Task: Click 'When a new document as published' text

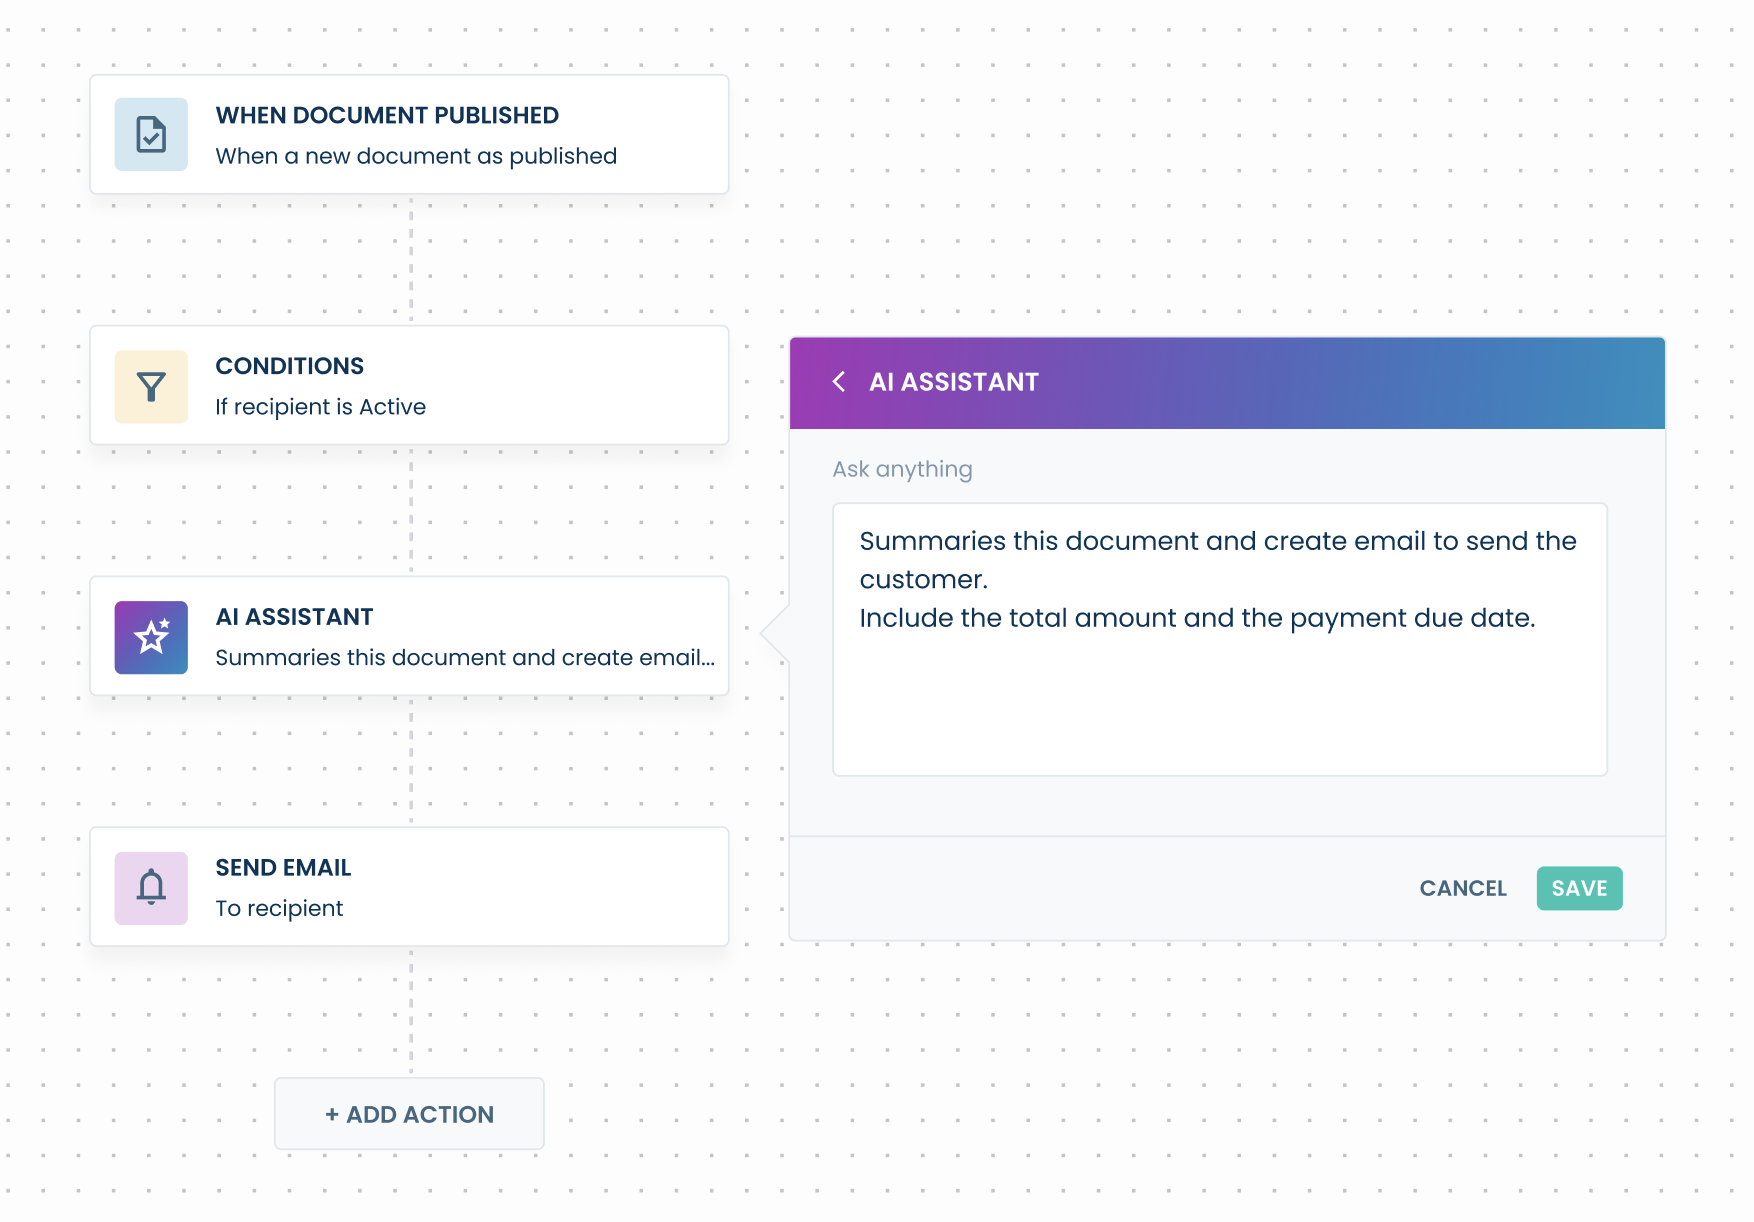Action: (x=416, y=156)
